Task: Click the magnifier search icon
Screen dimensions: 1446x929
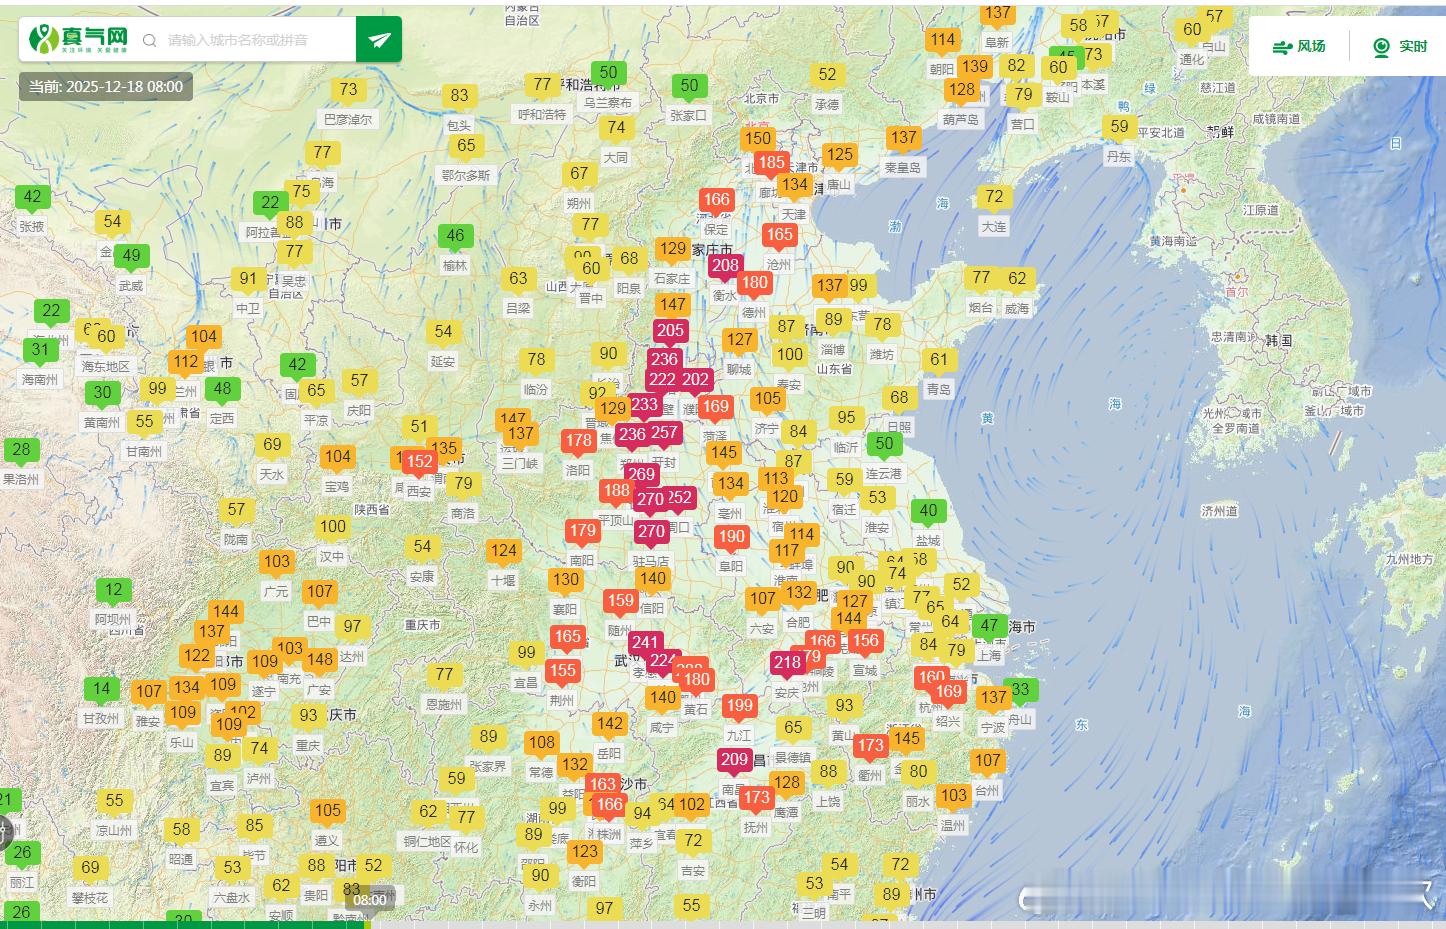Action: click(150, 40)
